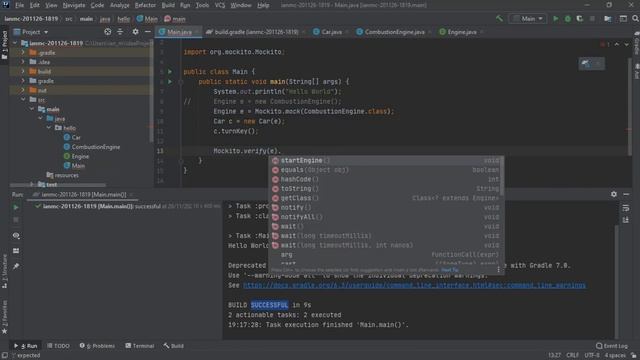This screenshot has height=360, width=640.
Task: Click the Project tree horizontal scrollbar
Action: pyautogui.click(x=57, y=185)
